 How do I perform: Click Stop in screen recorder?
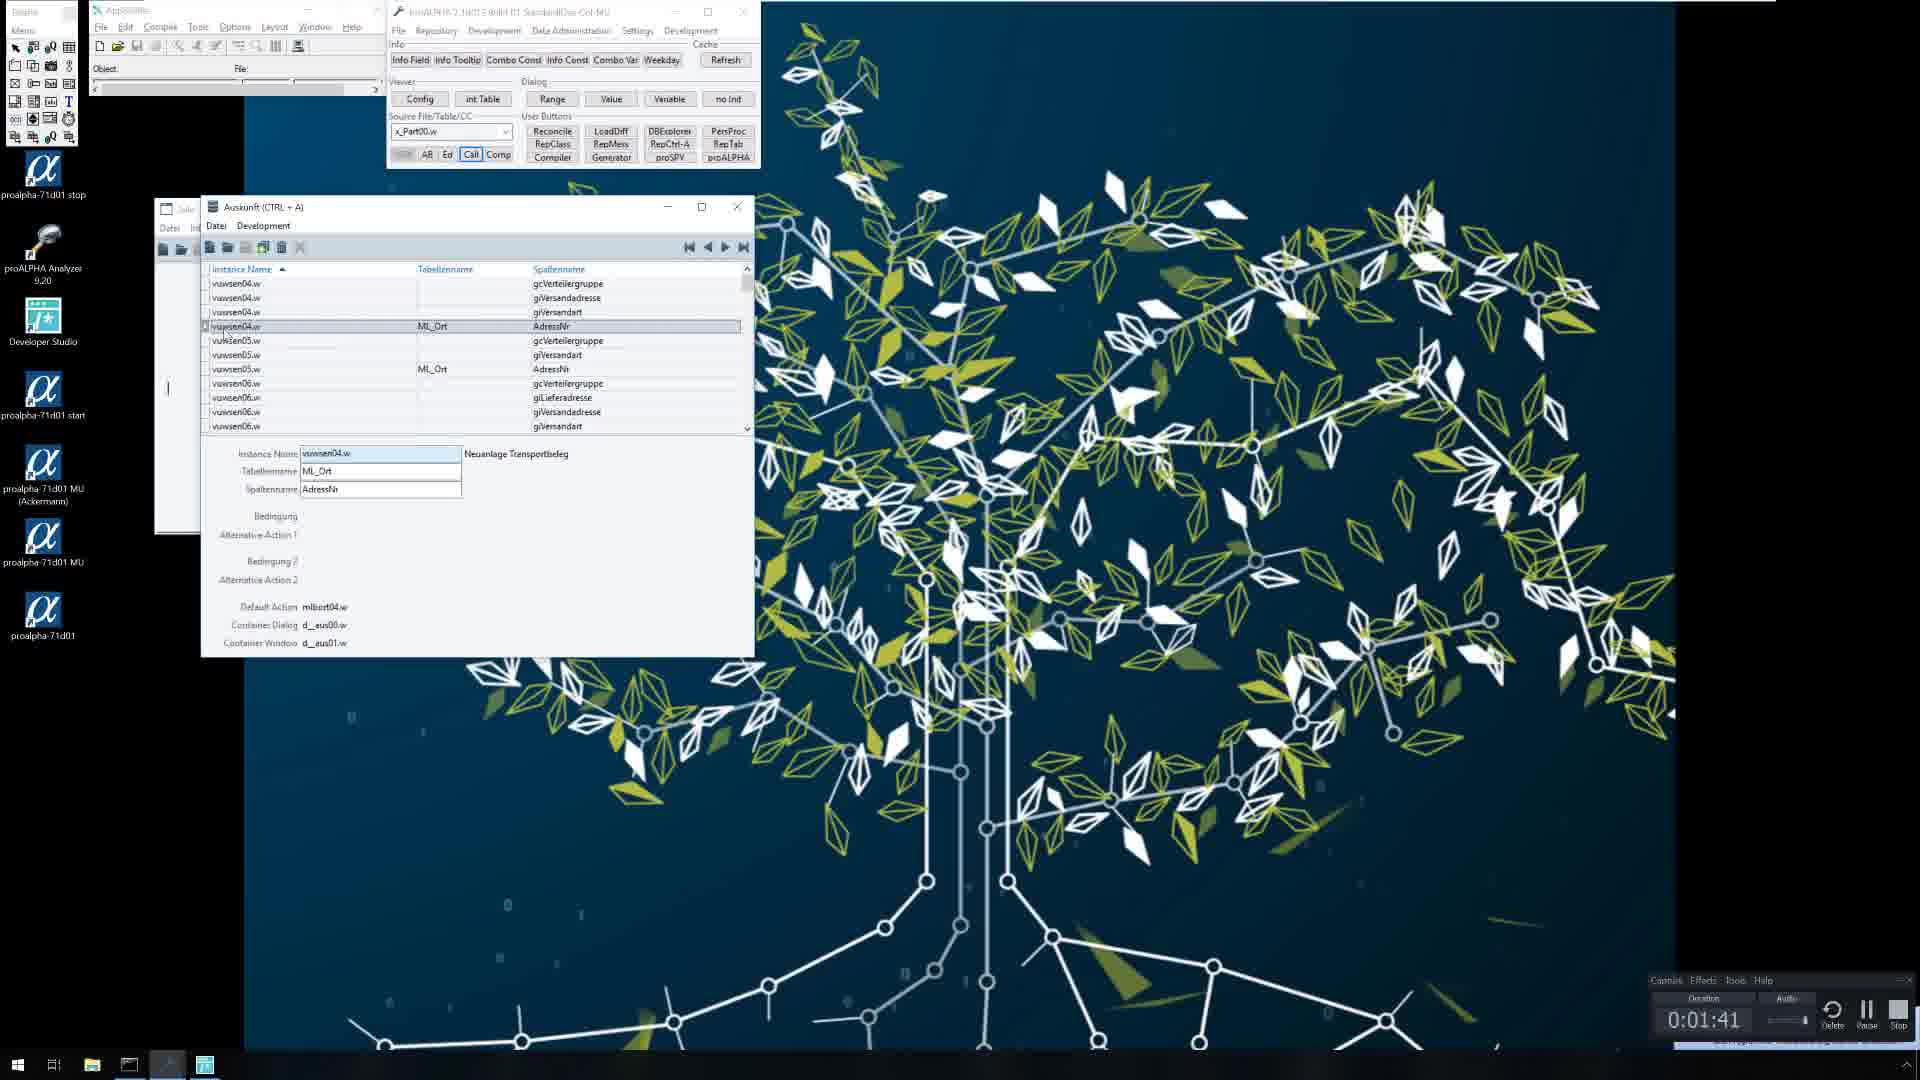[x=1898, y=1014]
